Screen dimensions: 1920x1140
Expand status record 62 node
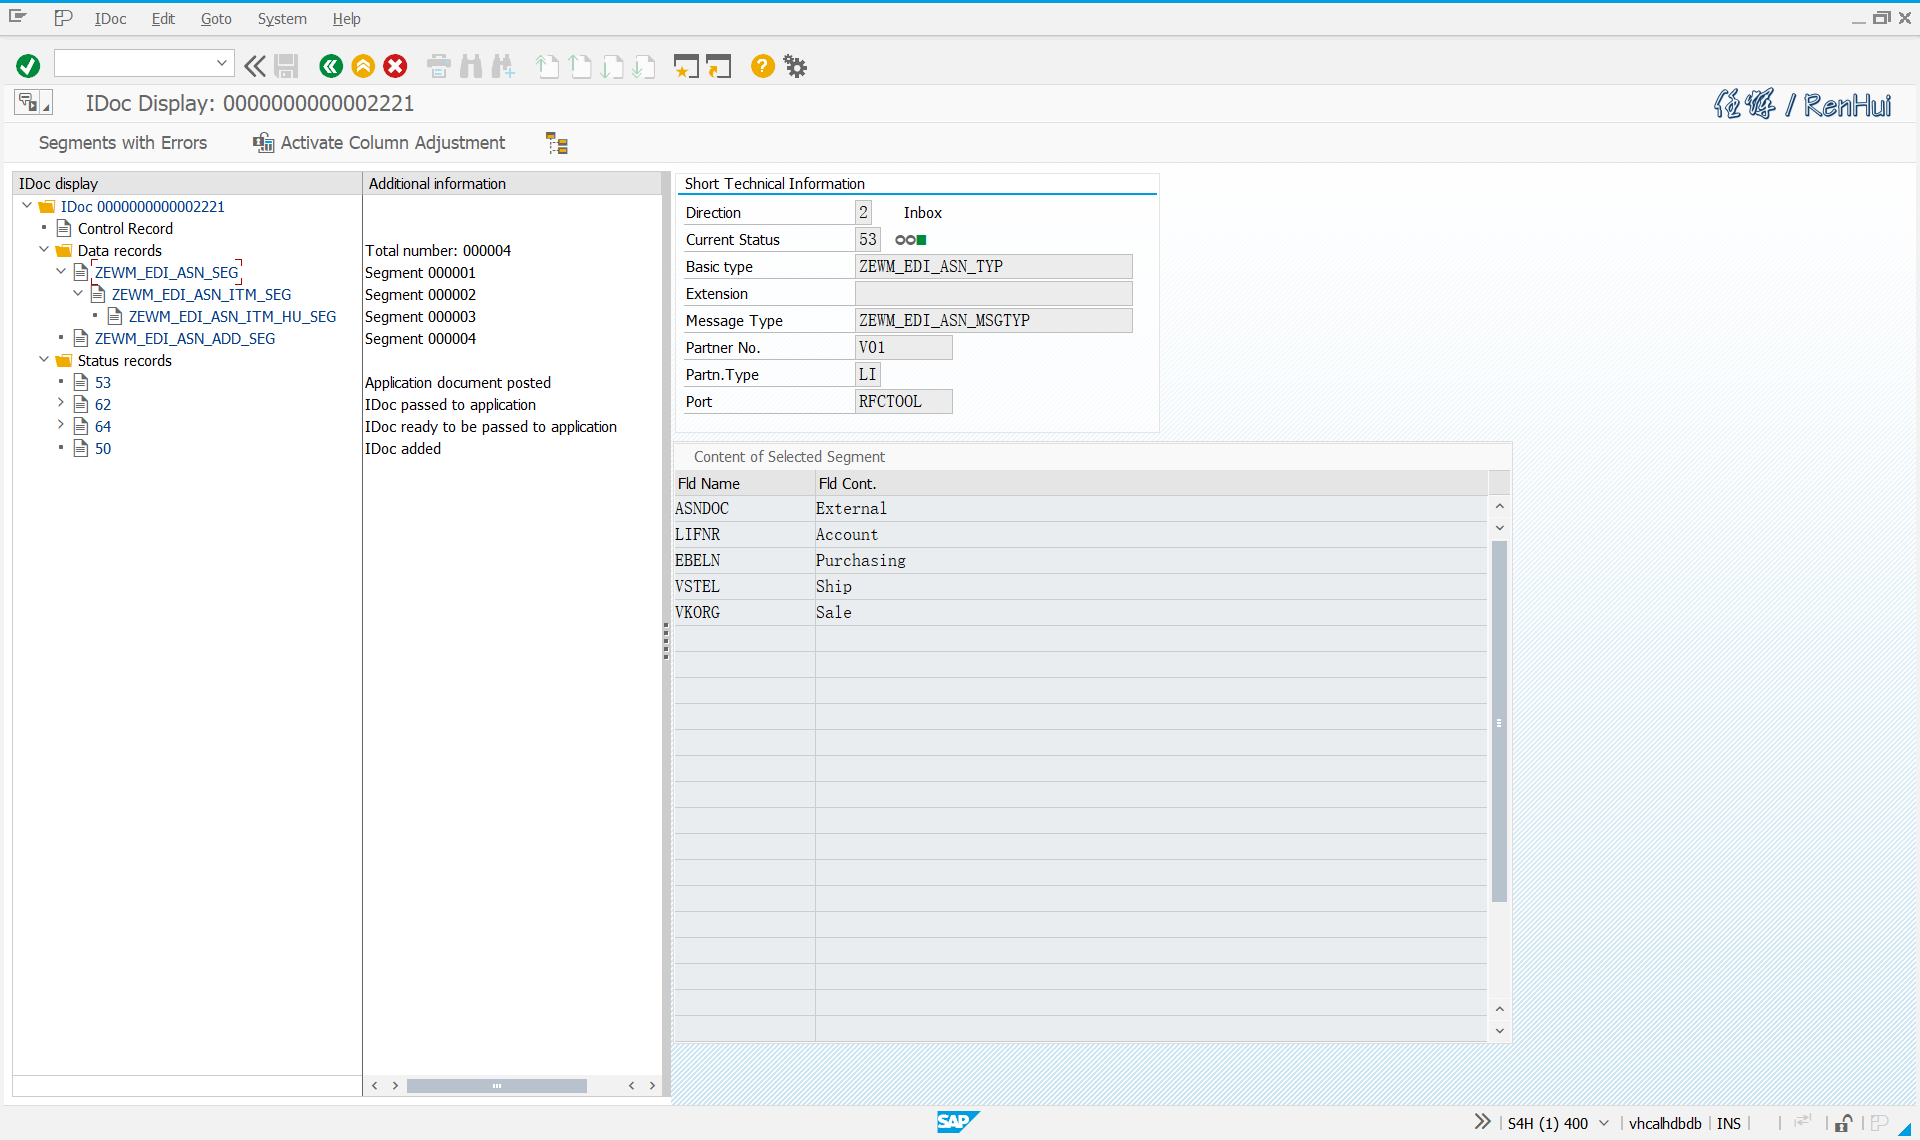(x=61, y=404)
